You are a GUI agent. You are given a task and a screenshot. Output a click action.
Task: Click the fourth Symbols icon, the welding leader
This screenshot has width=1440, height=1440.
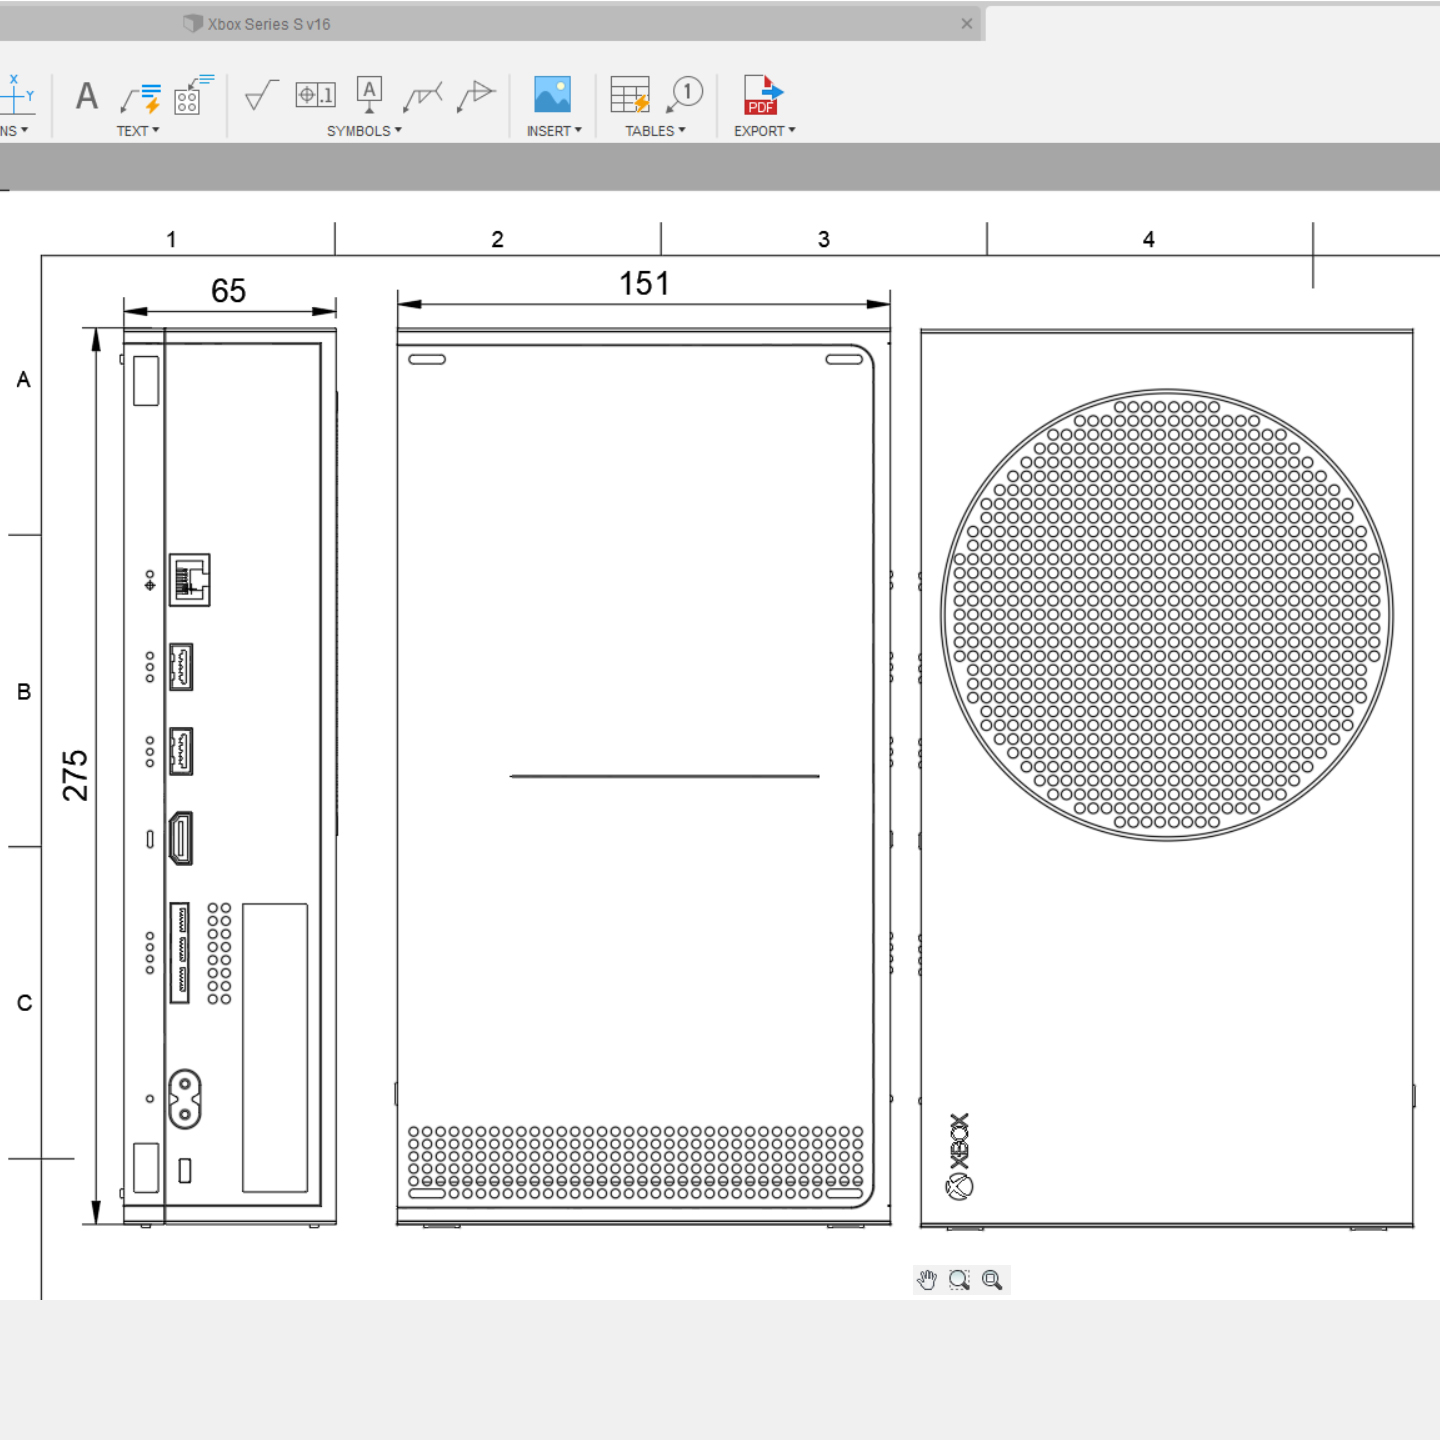tap(422, 97)
